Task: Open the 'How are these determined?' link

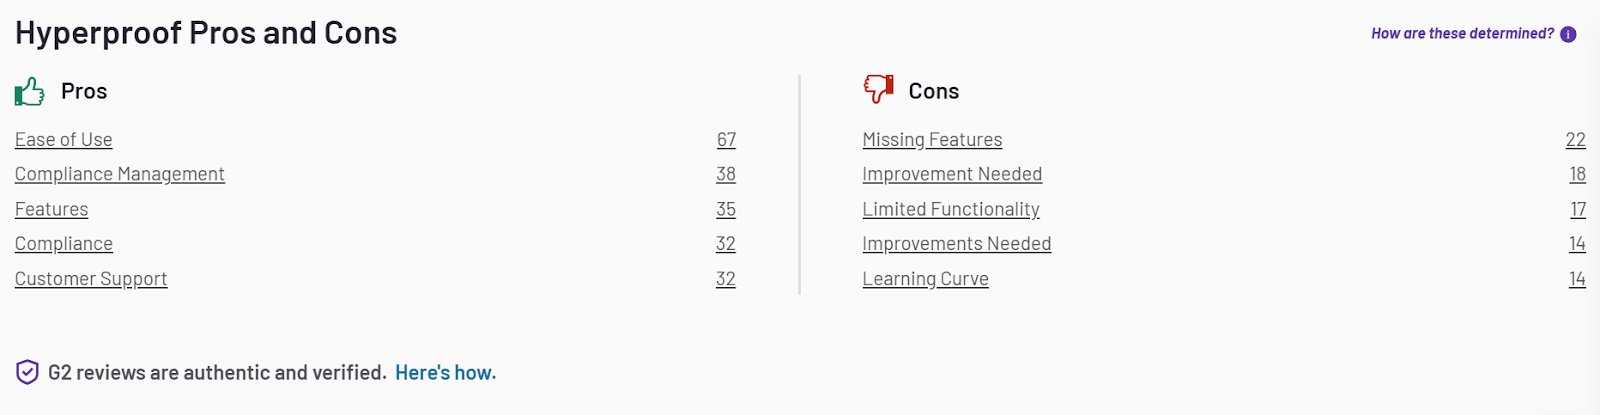Action: click(1462, 34)
